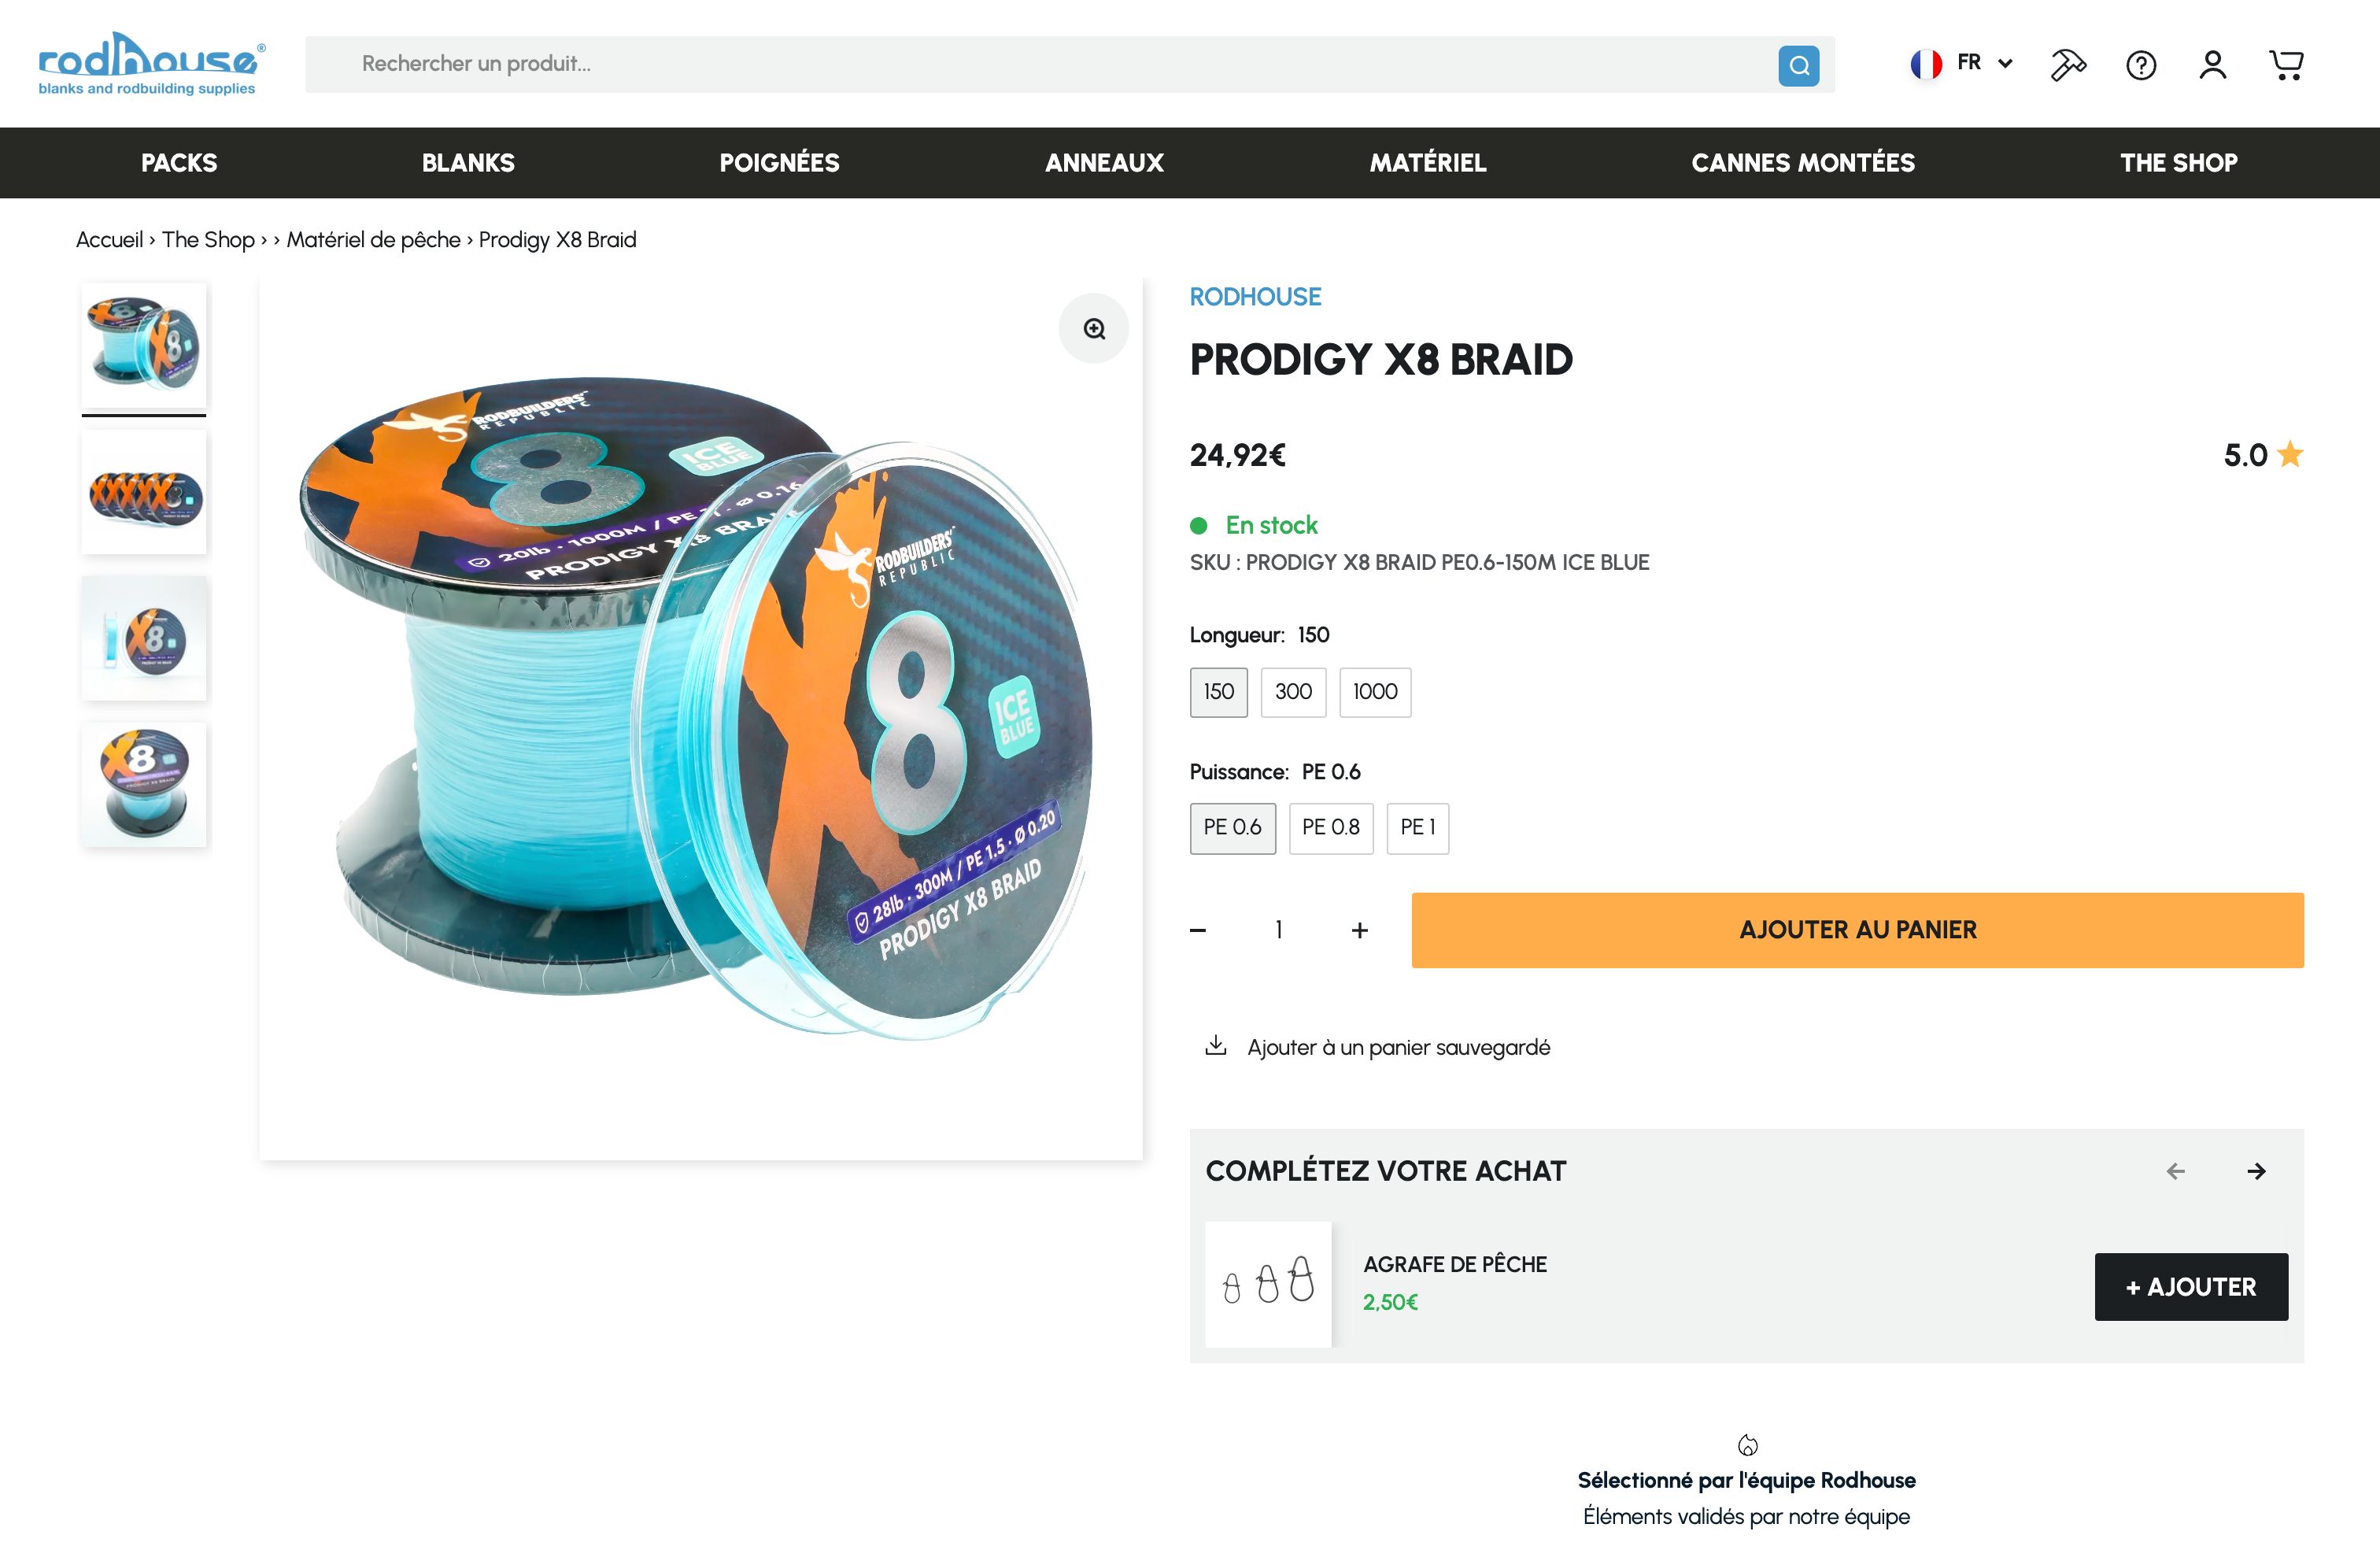
Task: Open the help question mark icon
Action: [x=2141, y=65]
